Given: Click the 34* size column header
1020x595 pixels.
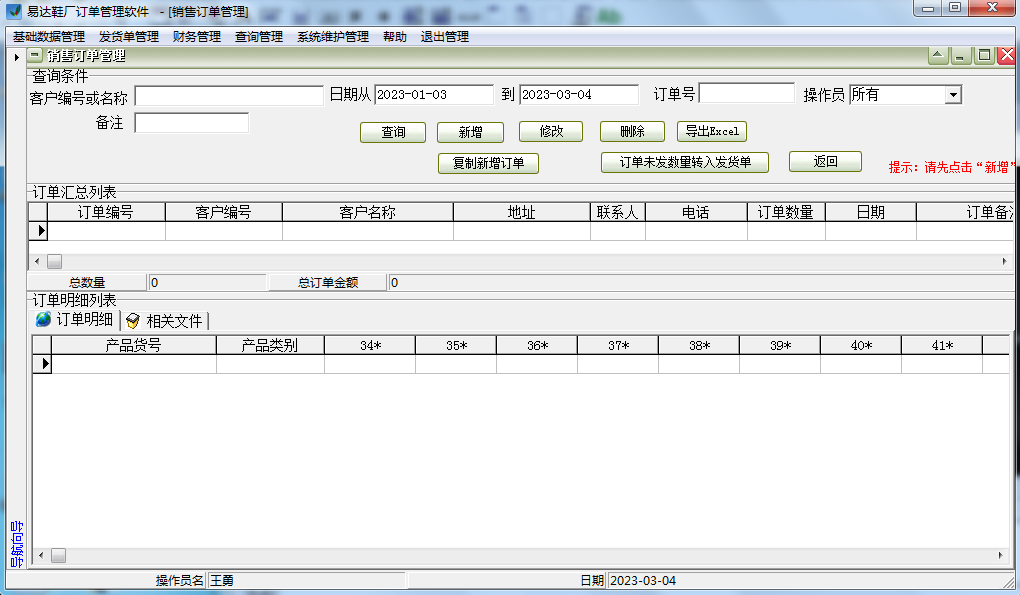Looking at the screenshot, I should (370, 345).
